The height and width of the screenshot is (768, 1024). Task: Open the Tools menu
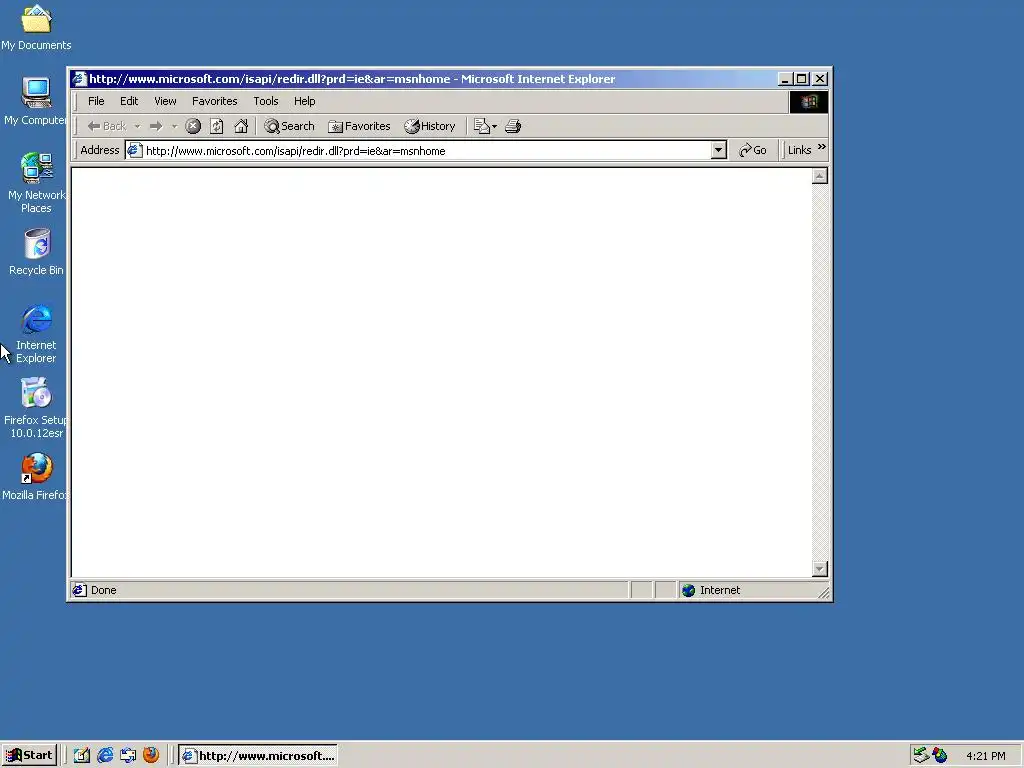tap(266, 101)
